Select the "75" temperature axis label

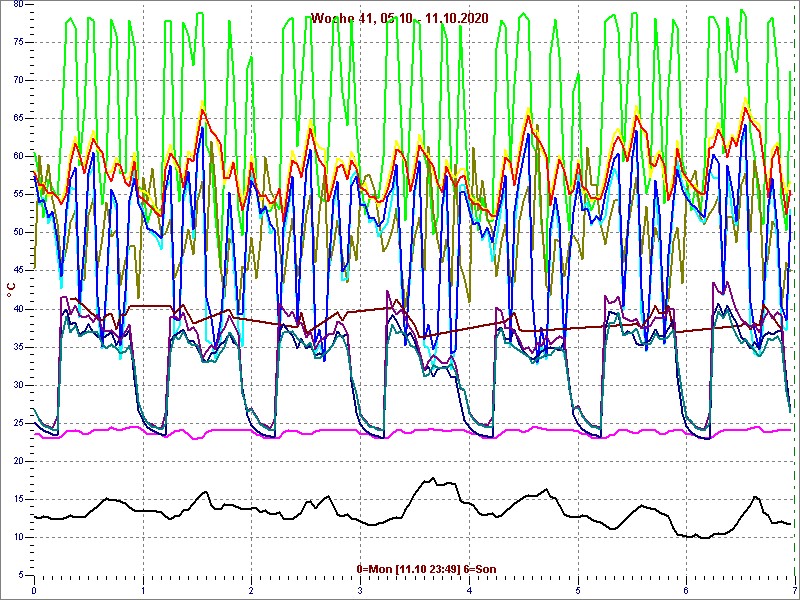(x=18, y=42)
